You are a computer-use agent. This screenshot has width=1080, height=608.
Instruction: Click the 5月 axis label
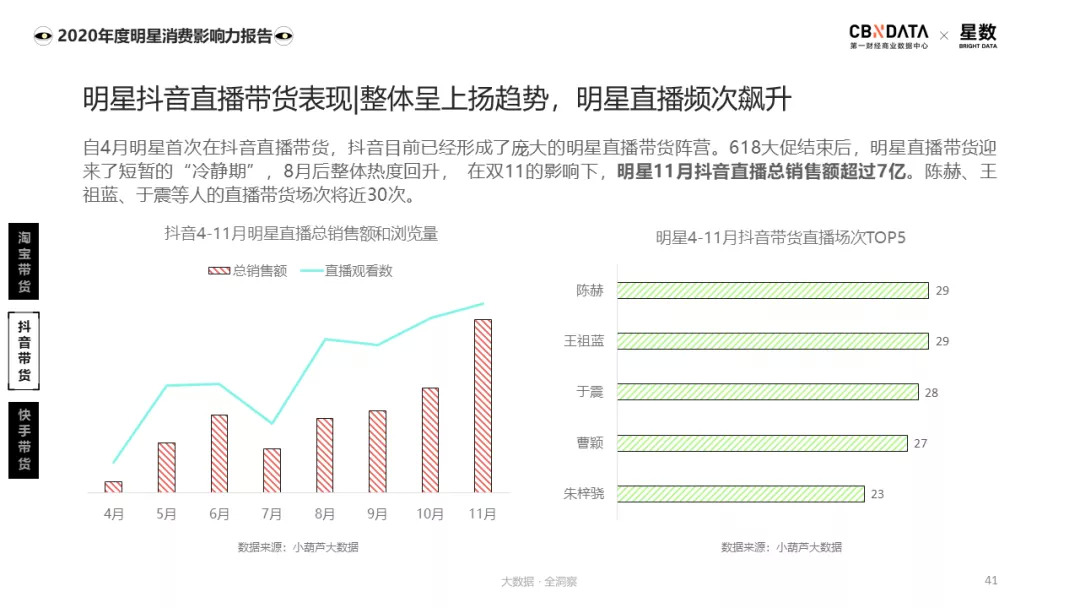(x=167, y=514)
